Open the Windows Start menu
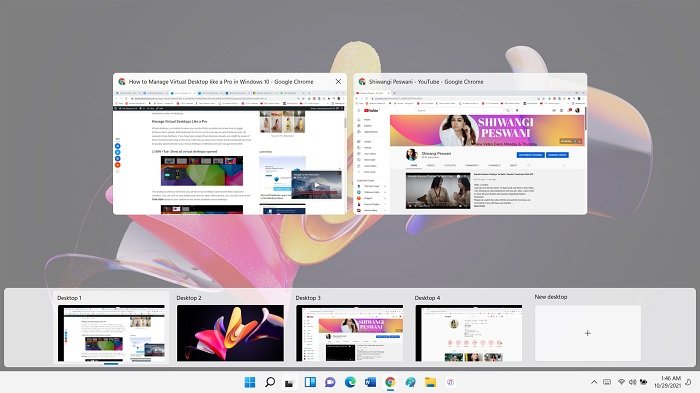700x393 pixels. pyautogui.click(x=250, y=382)
